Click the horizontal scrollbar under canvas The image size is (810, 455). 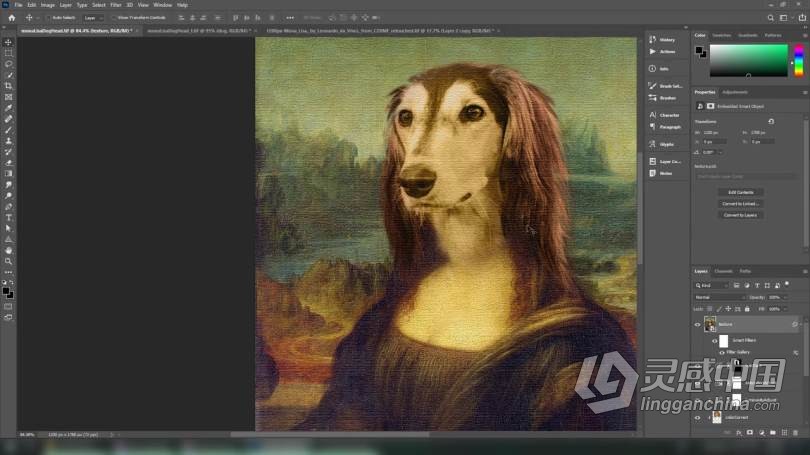[x=330, y=435]
